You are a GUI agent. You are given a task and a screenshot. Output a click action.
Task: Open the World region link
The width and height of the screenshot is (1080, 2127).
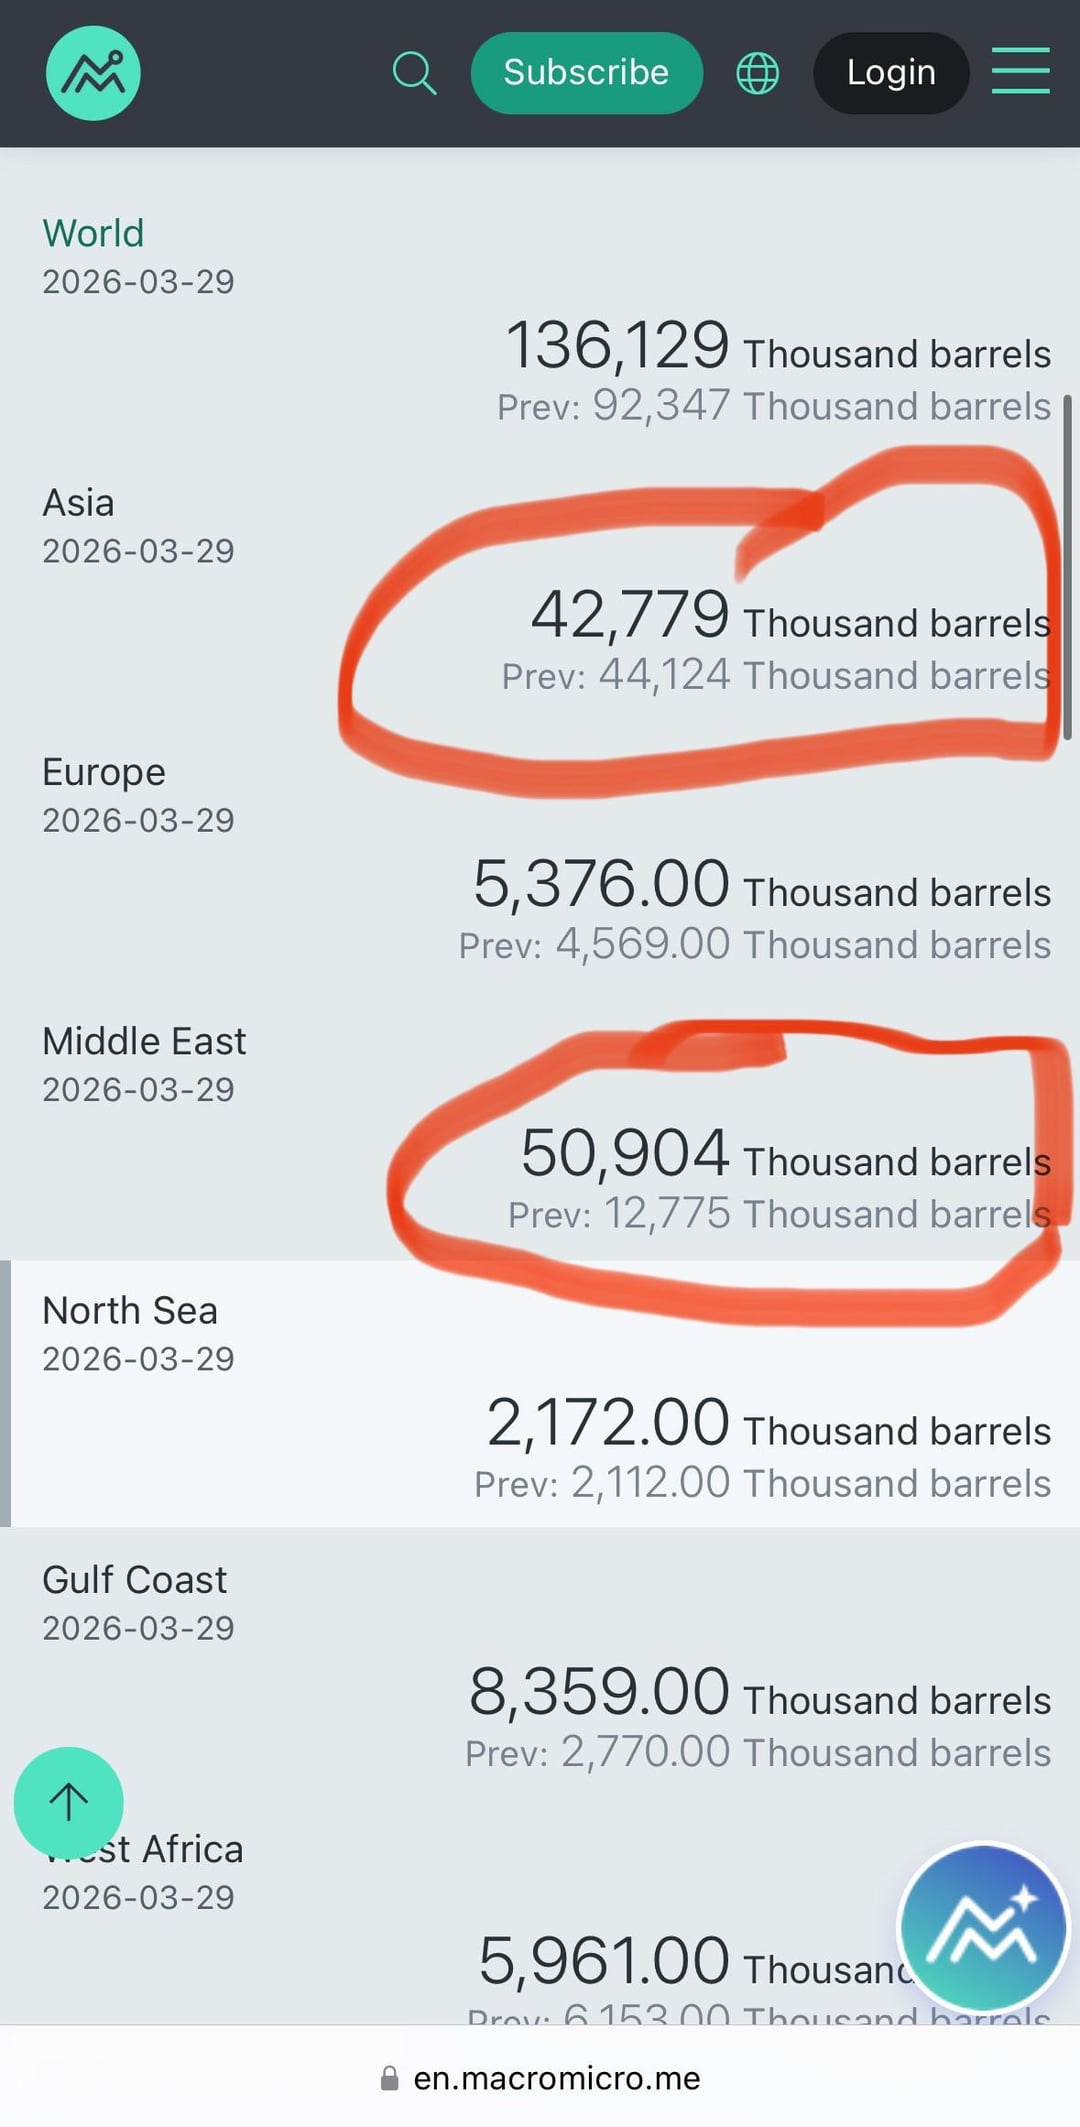(93, 233)
